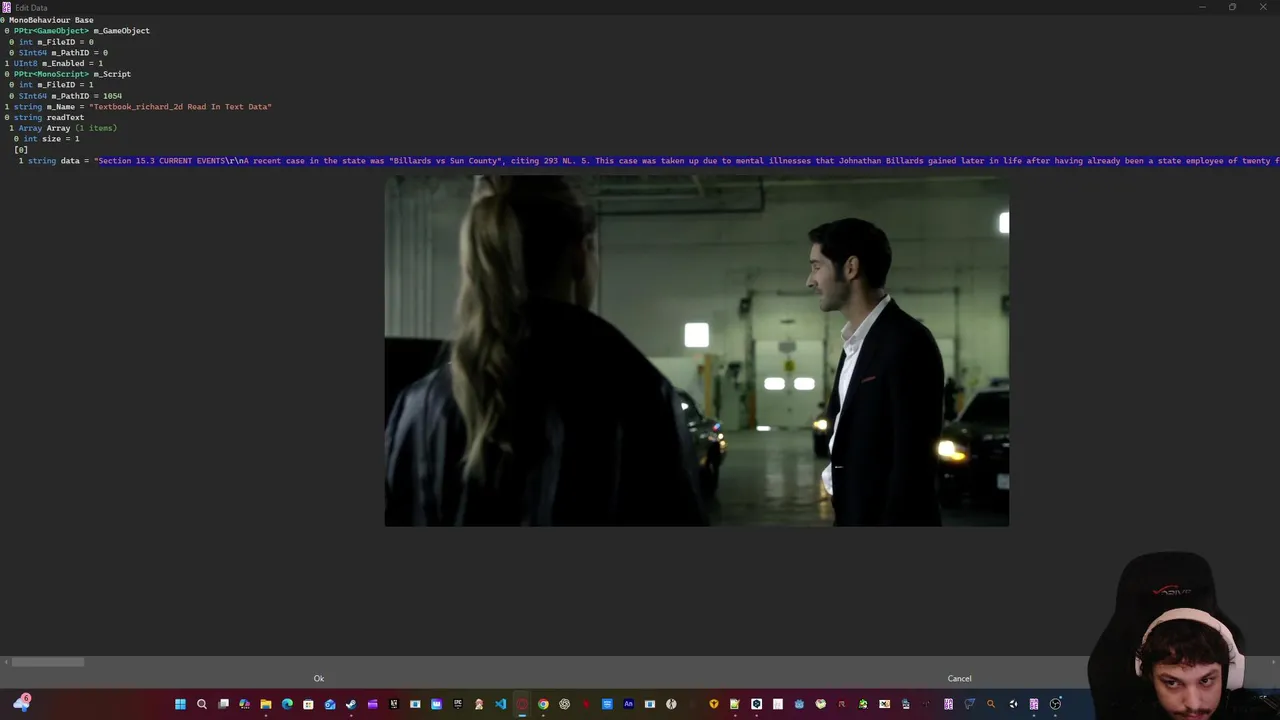Open OBS Studio from the taskbar

[x=1055, y=704]
